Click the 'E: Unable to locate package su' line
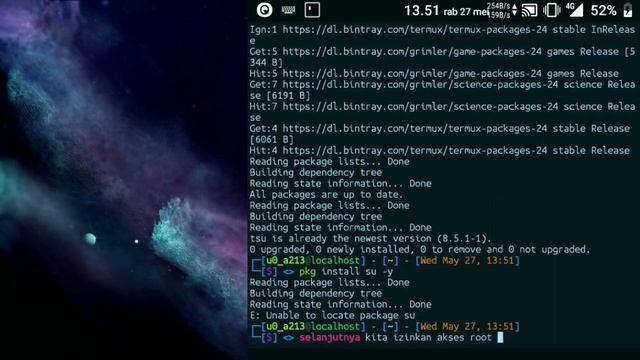 [x=332, y=316]
